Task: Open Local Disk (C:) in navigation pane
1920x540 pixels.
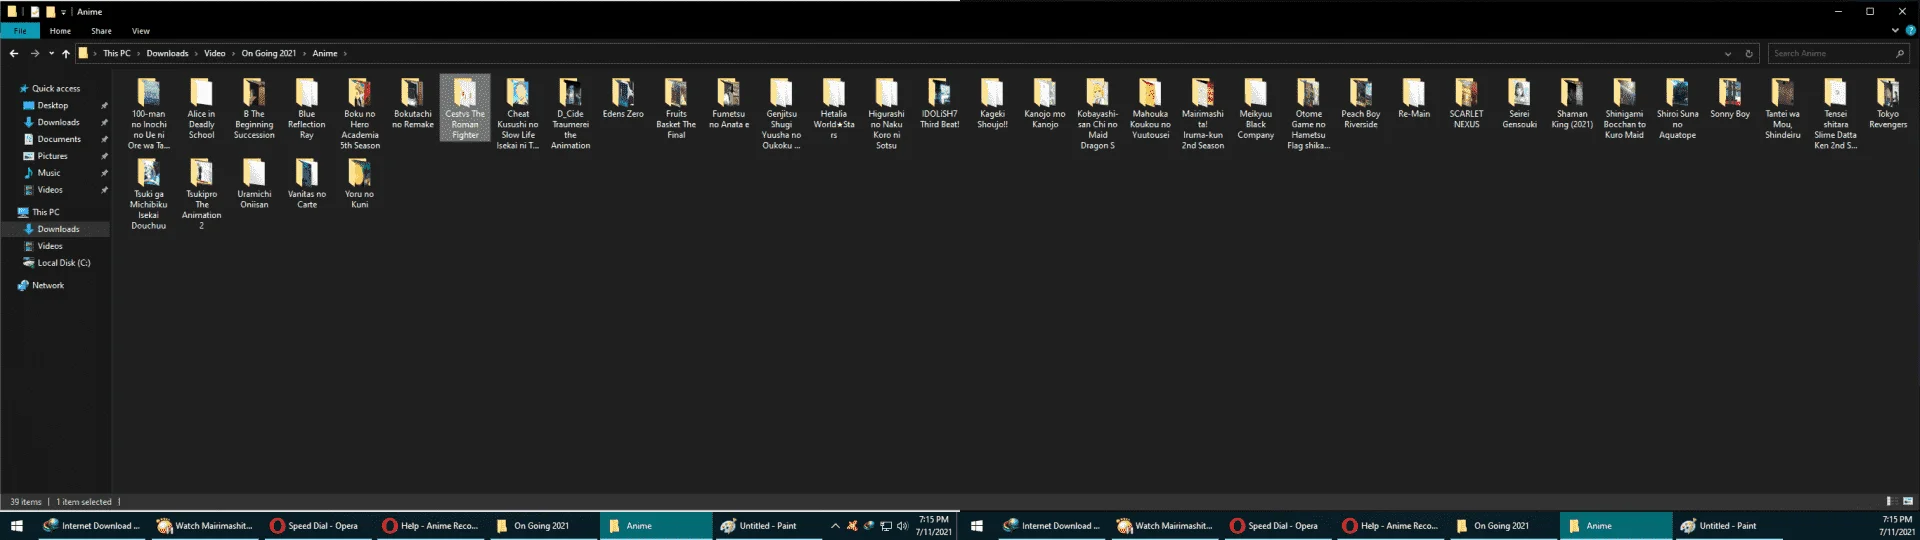Action: 64,263
